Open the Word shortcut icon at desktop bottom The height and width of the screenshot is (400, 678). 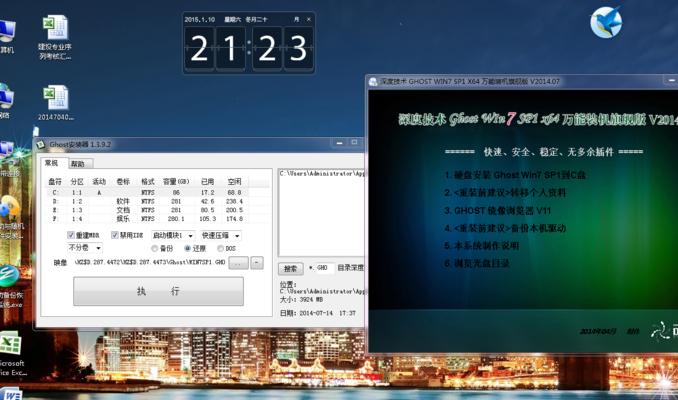tap(12, 394)
